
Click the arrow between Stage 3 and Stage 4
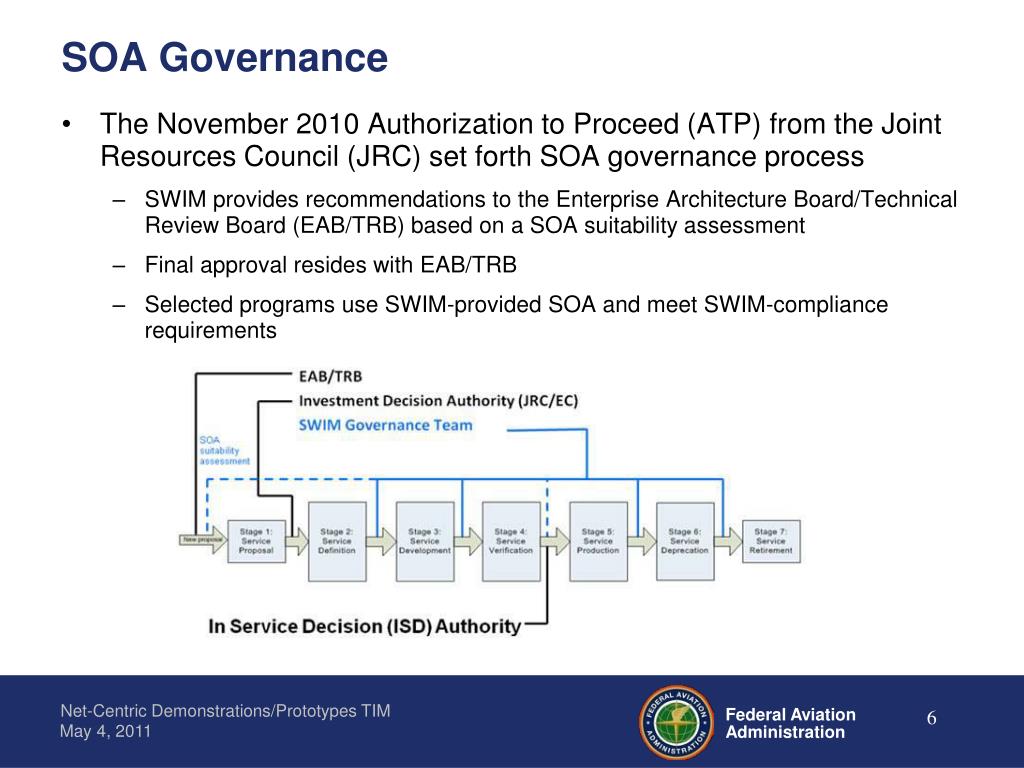[x=468, y=541]
